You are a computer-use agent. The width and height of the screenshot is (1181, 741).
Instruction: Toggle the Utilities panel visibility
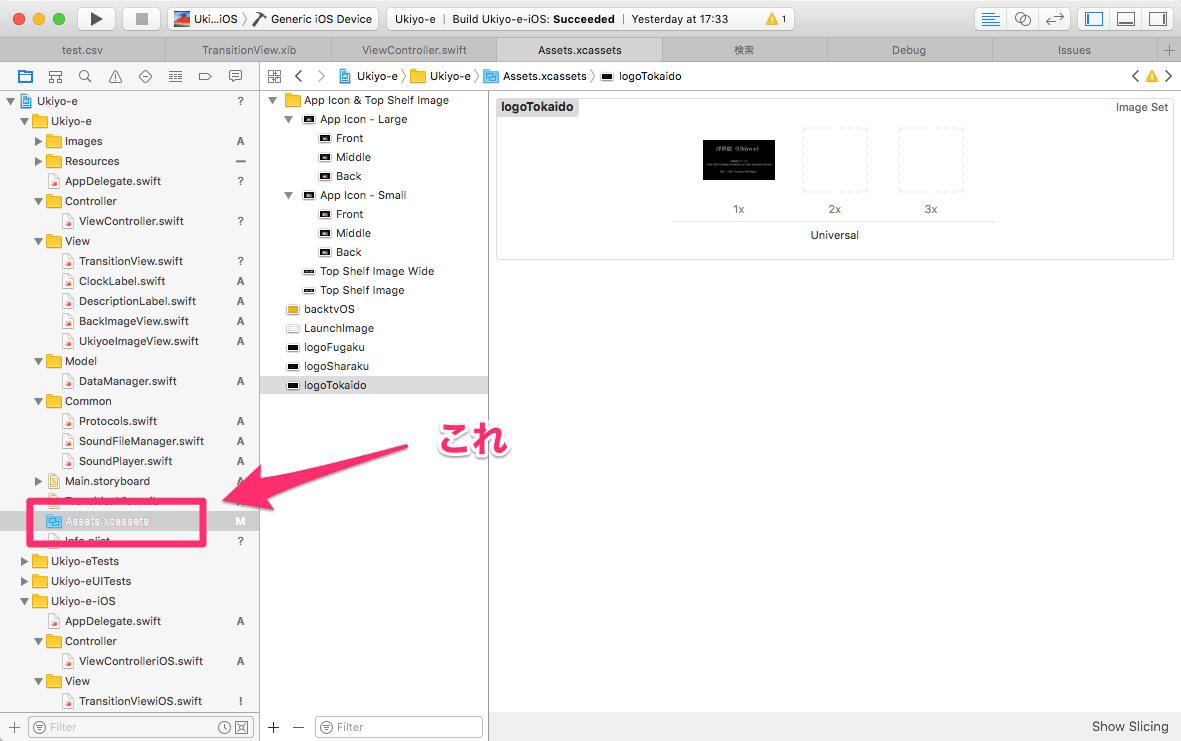[1158, 17]
